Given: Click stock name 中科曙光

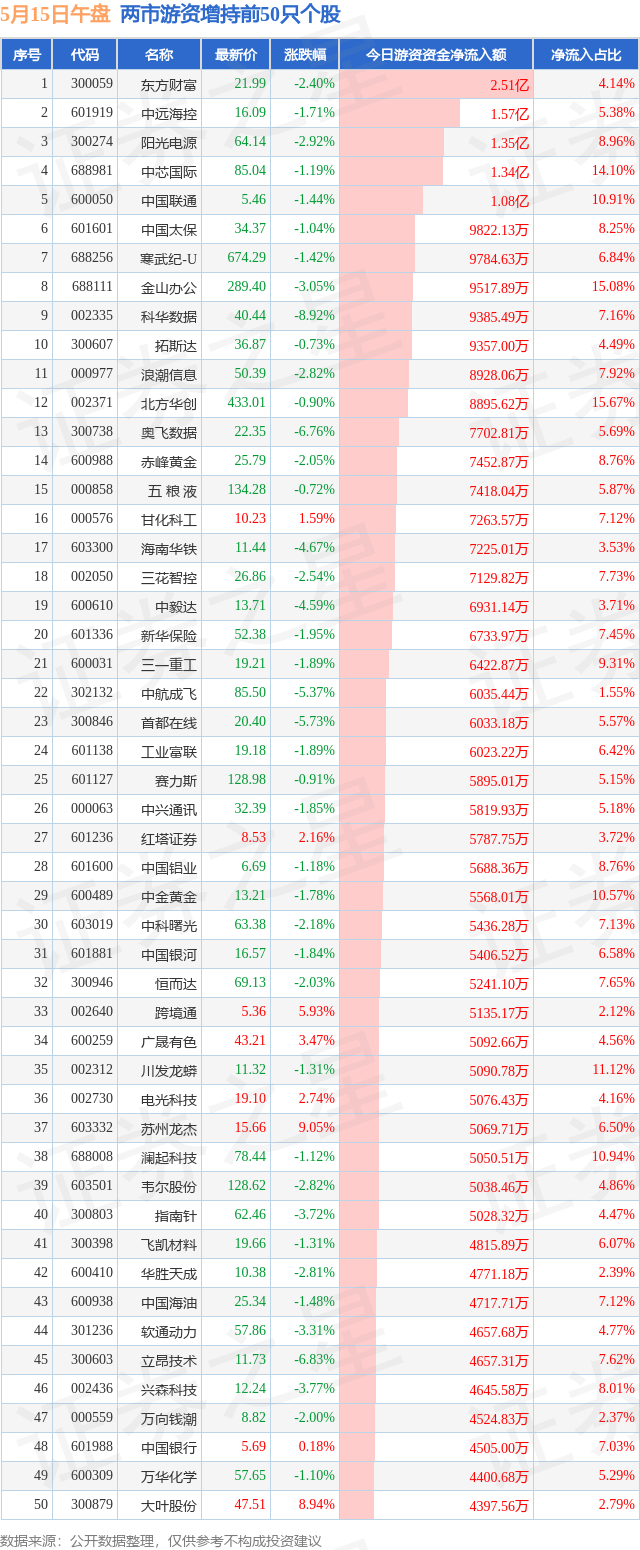Looking at the screenshot, I should point(169,926).
